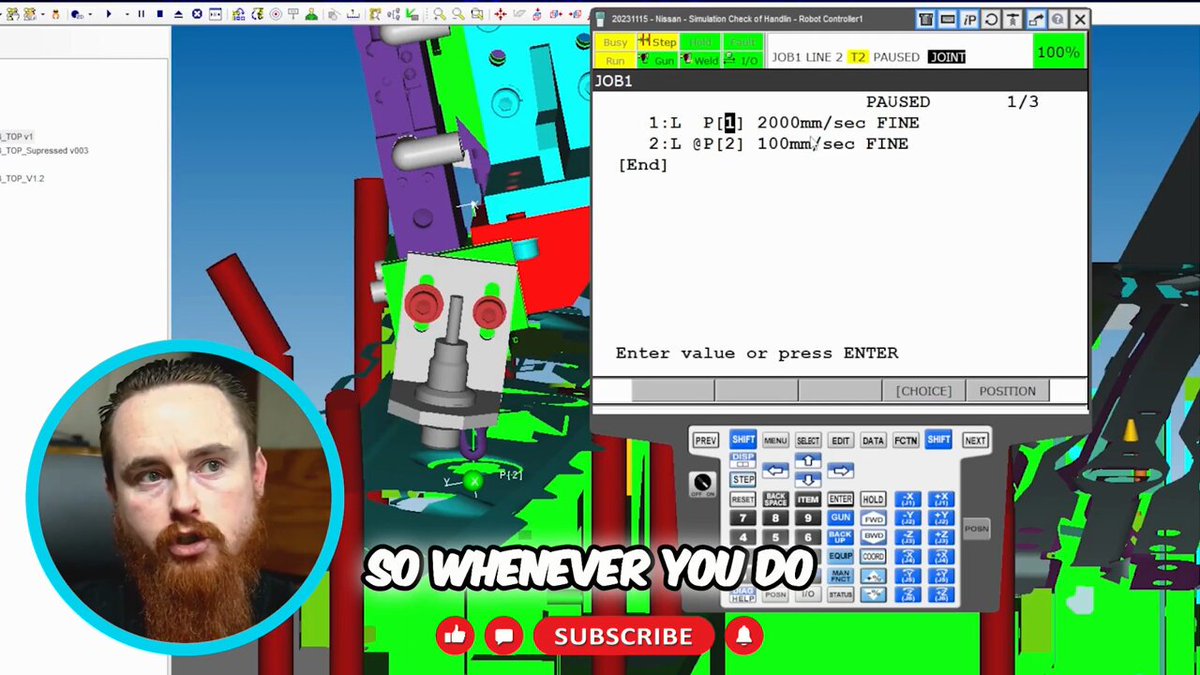Click the Pause simulation toolbar icon
The image size is (1200, 675).
141,14
